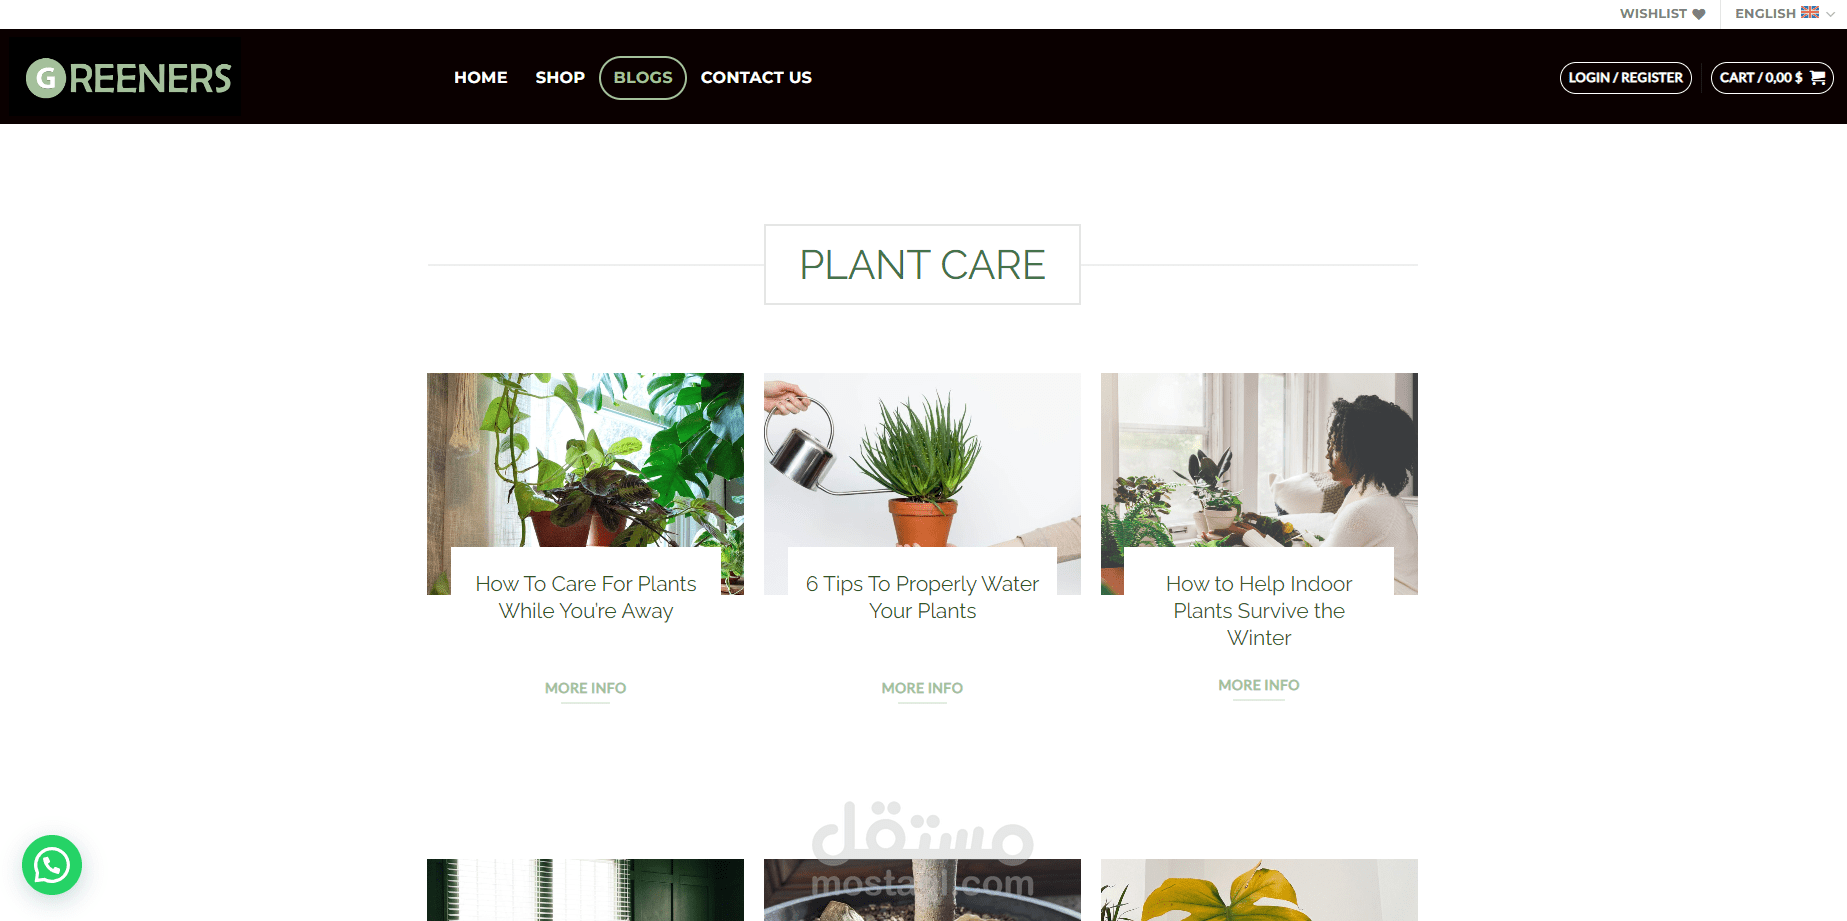Open the Shop menu item
This screenshot has width=1847, height=921.
[x=560, y=78]
